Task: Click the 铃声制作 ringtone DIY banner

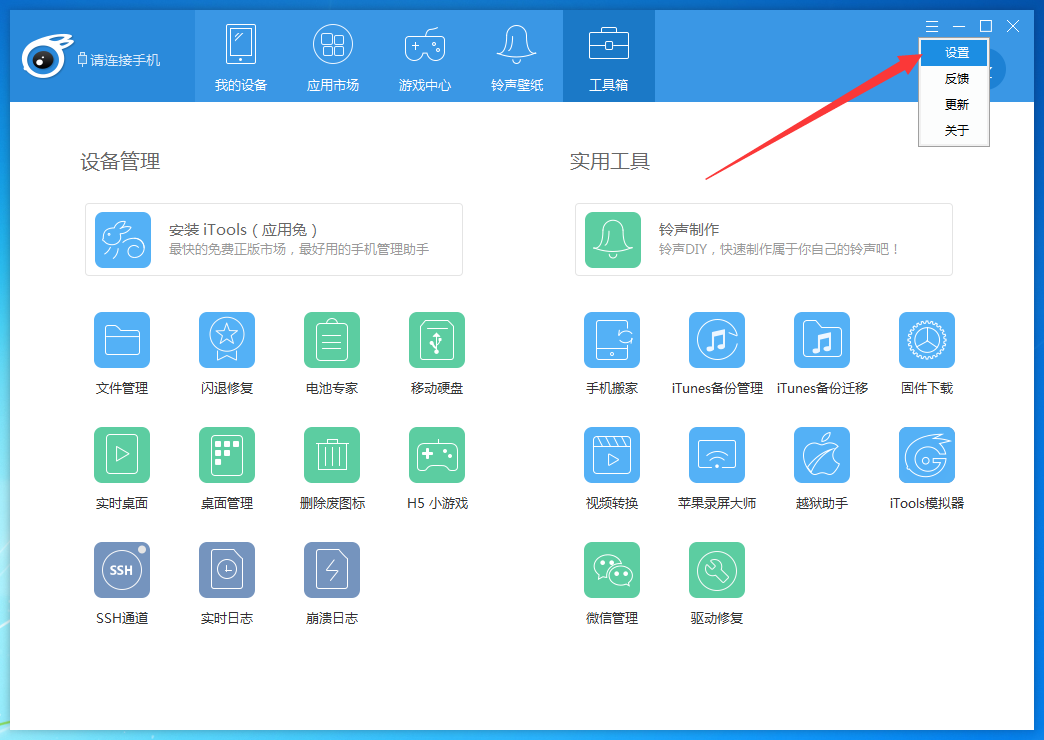Action: coord(763,240)
